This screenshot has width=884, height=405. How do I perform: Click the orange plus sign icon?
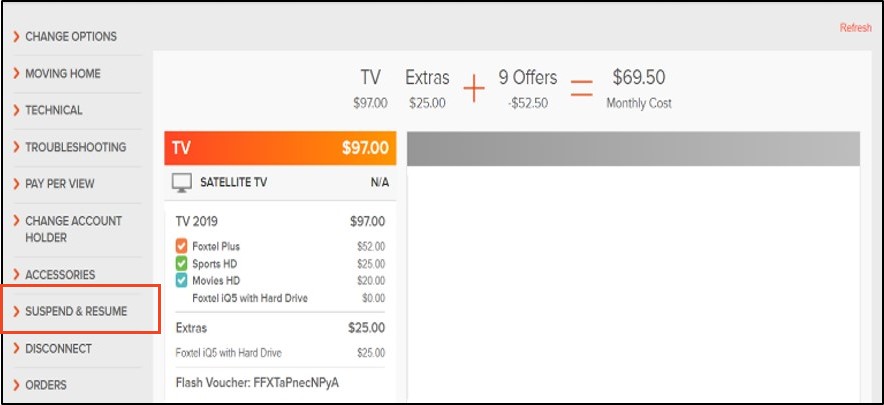(474, 90)
